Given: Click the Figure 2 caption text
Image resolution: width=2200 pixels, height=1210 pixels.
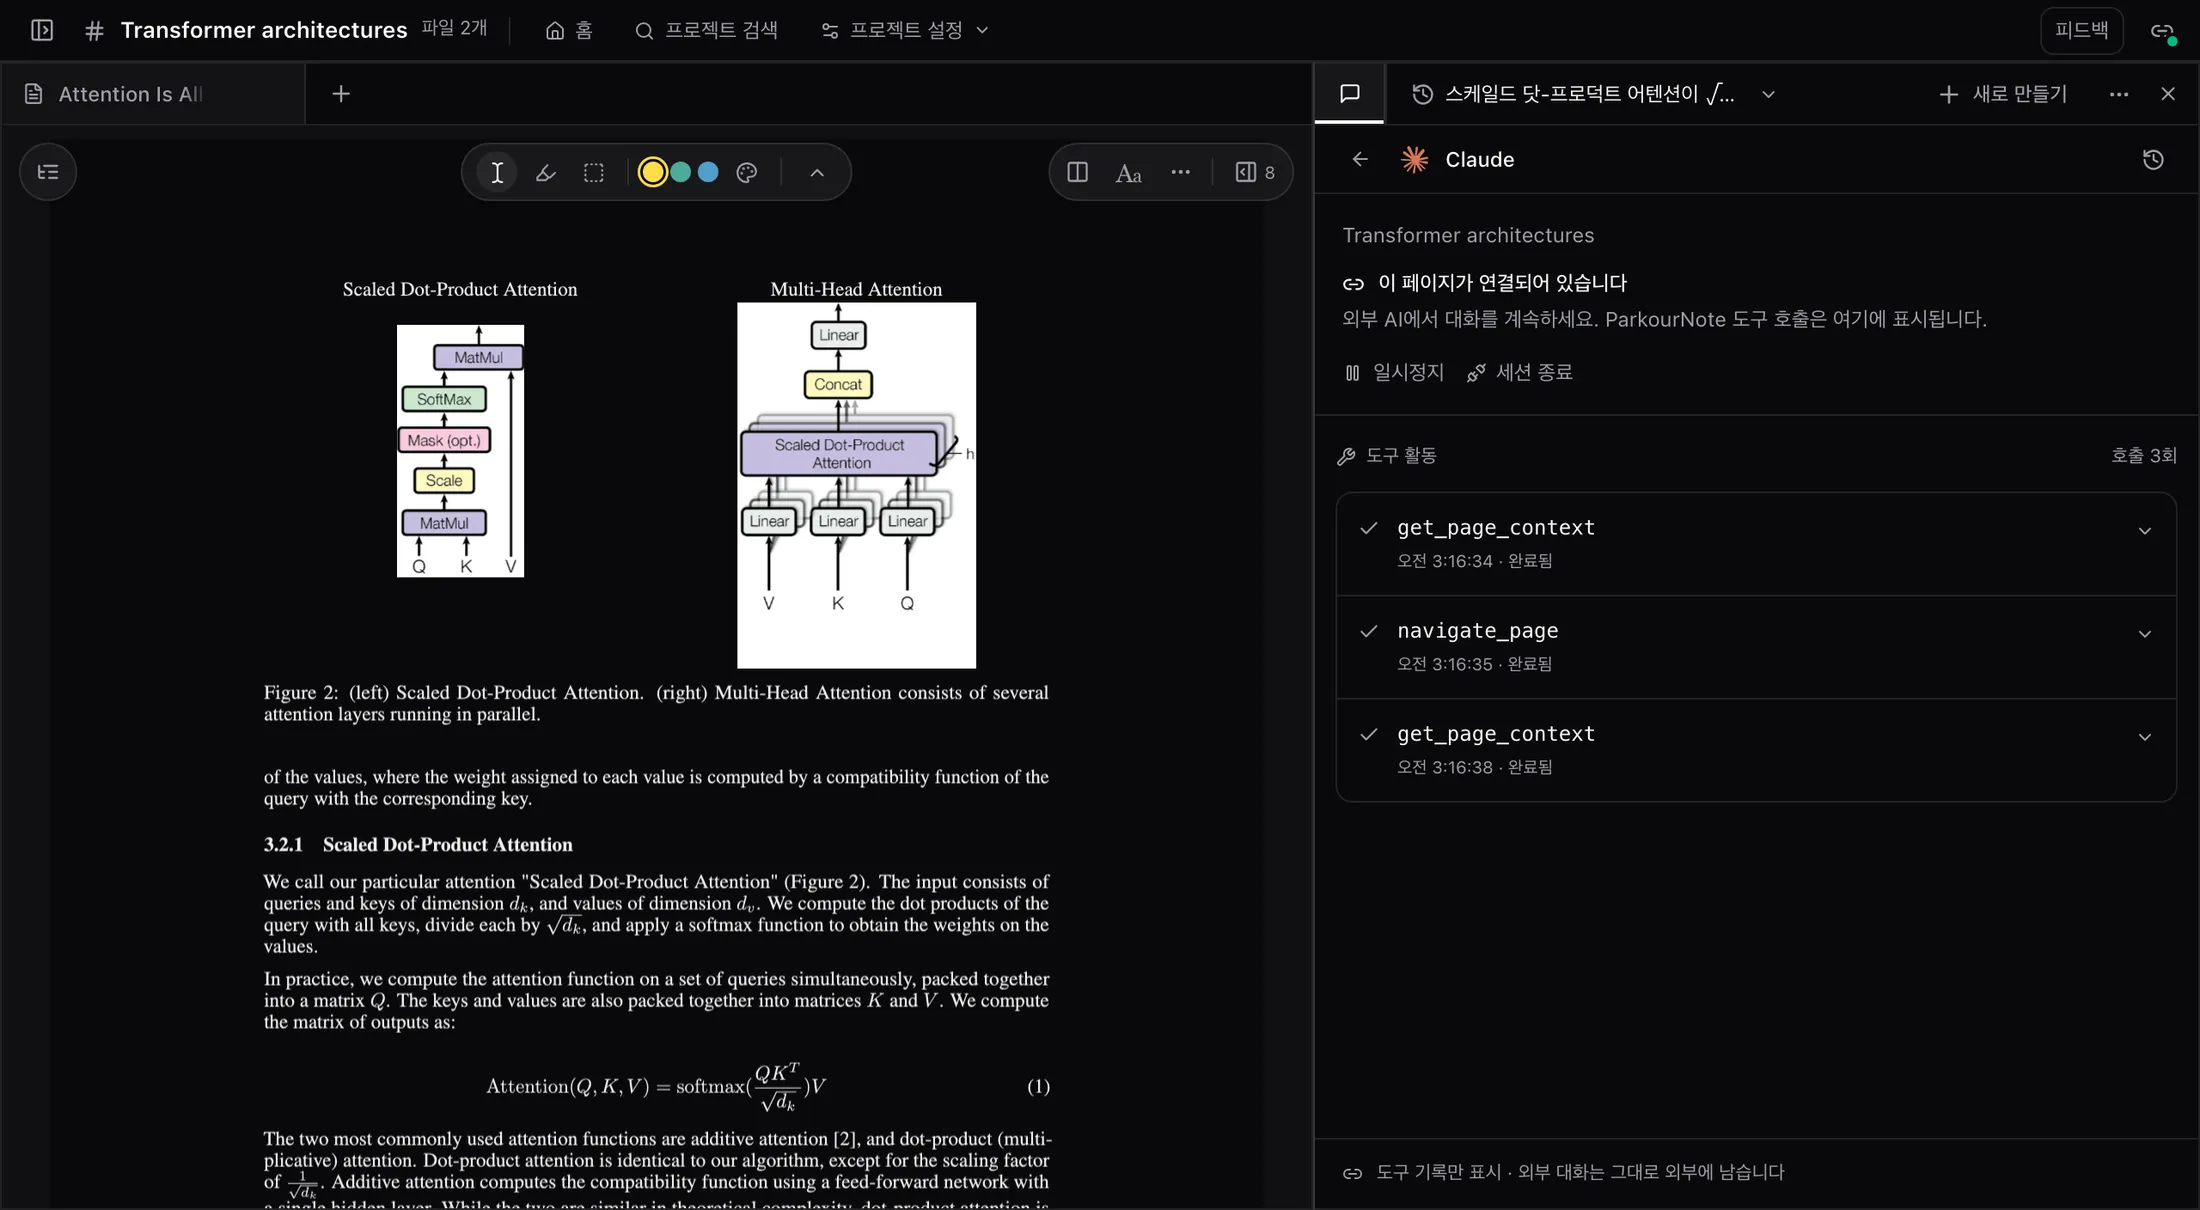Looking at the screenshot, I should point(656,703).
